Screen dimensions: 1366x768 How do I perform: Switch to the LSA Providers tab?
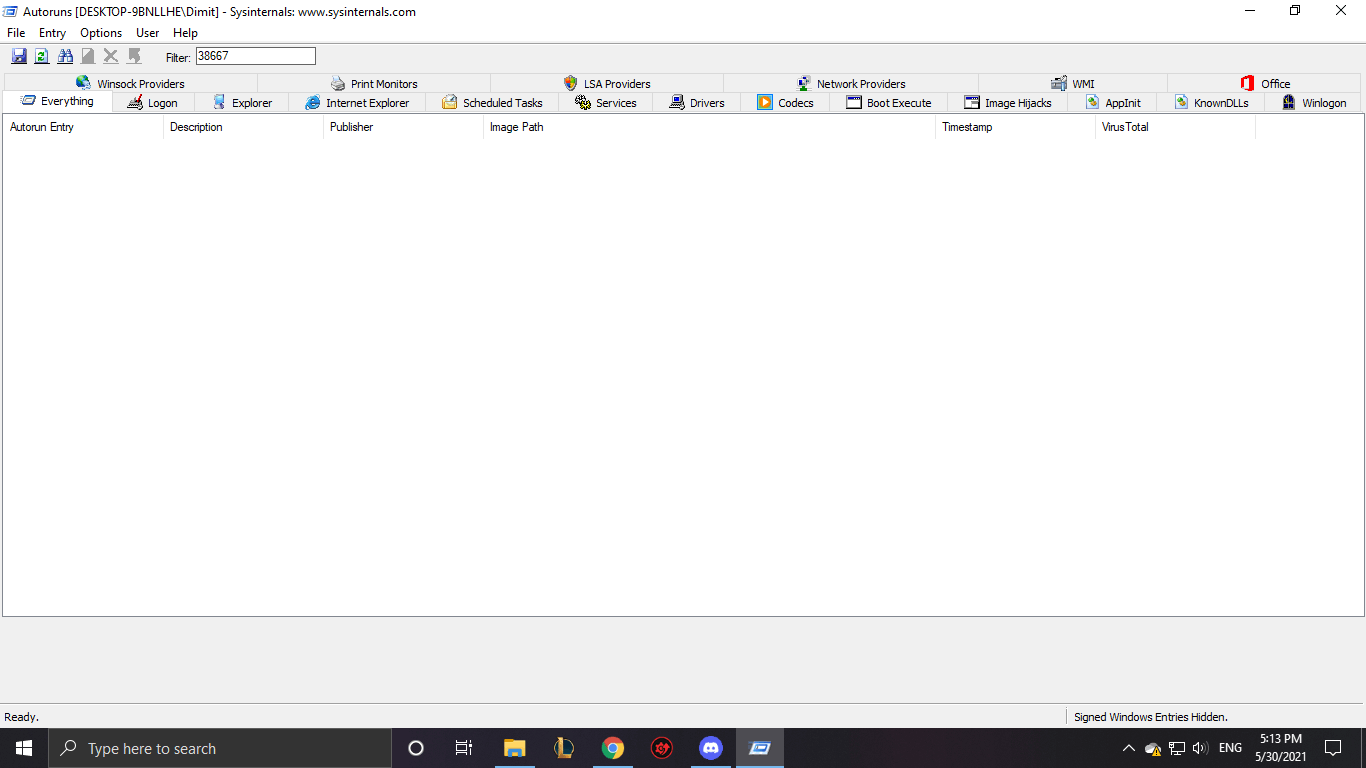click(x=607, y=83)
